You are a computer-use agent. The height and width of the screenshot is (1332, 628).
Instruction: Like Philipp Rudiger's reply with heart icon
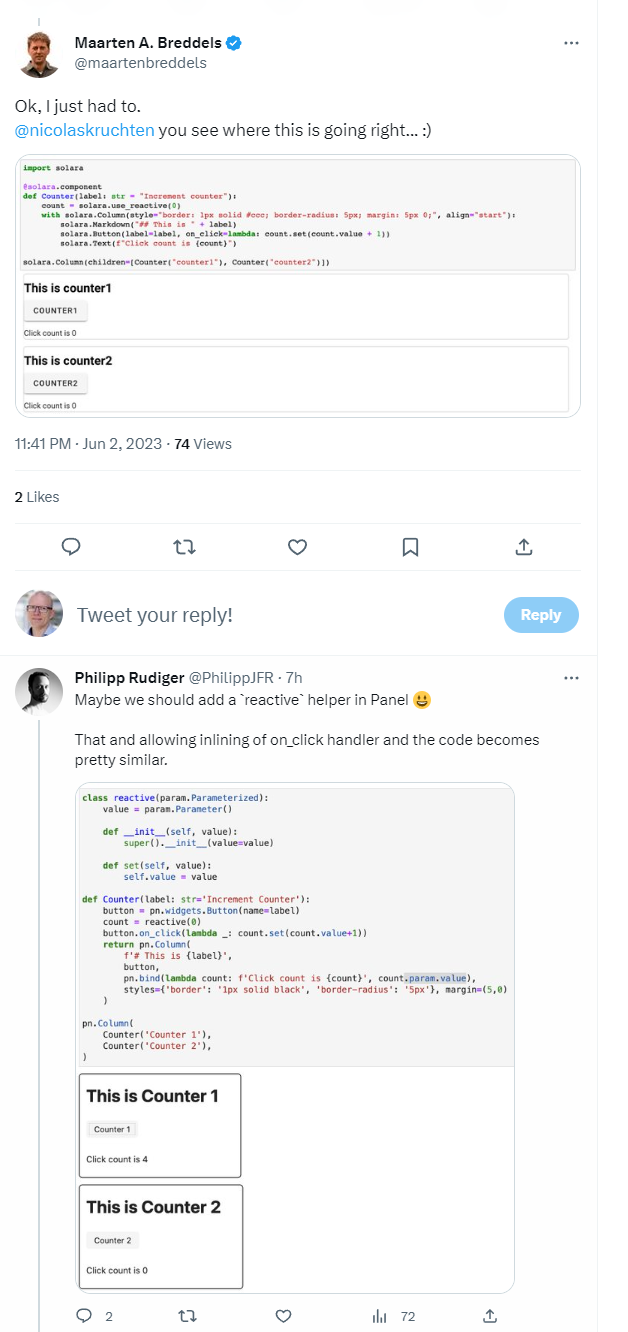283,1316
